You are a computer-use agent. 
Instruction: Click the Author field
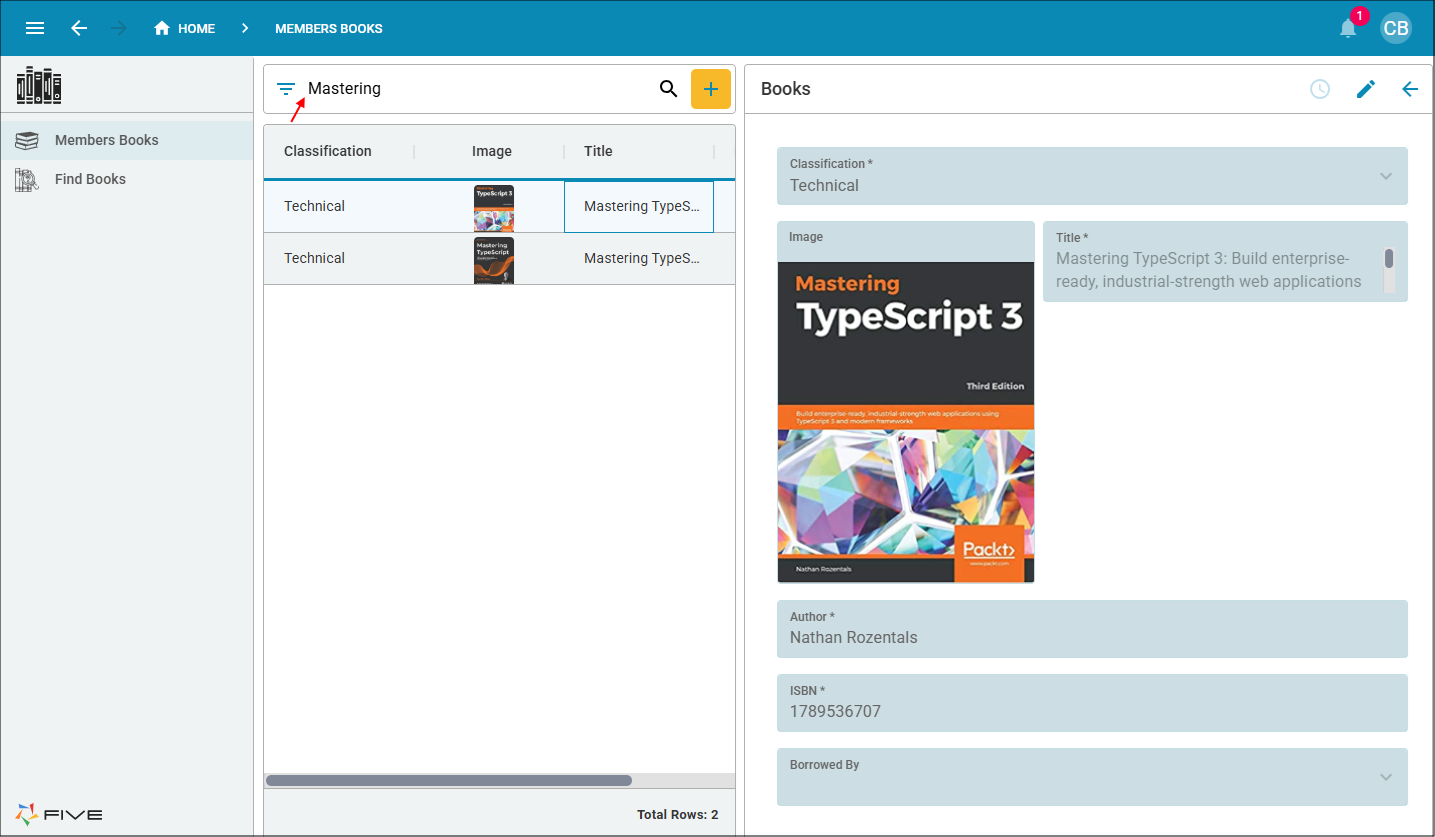point(1092,629)
